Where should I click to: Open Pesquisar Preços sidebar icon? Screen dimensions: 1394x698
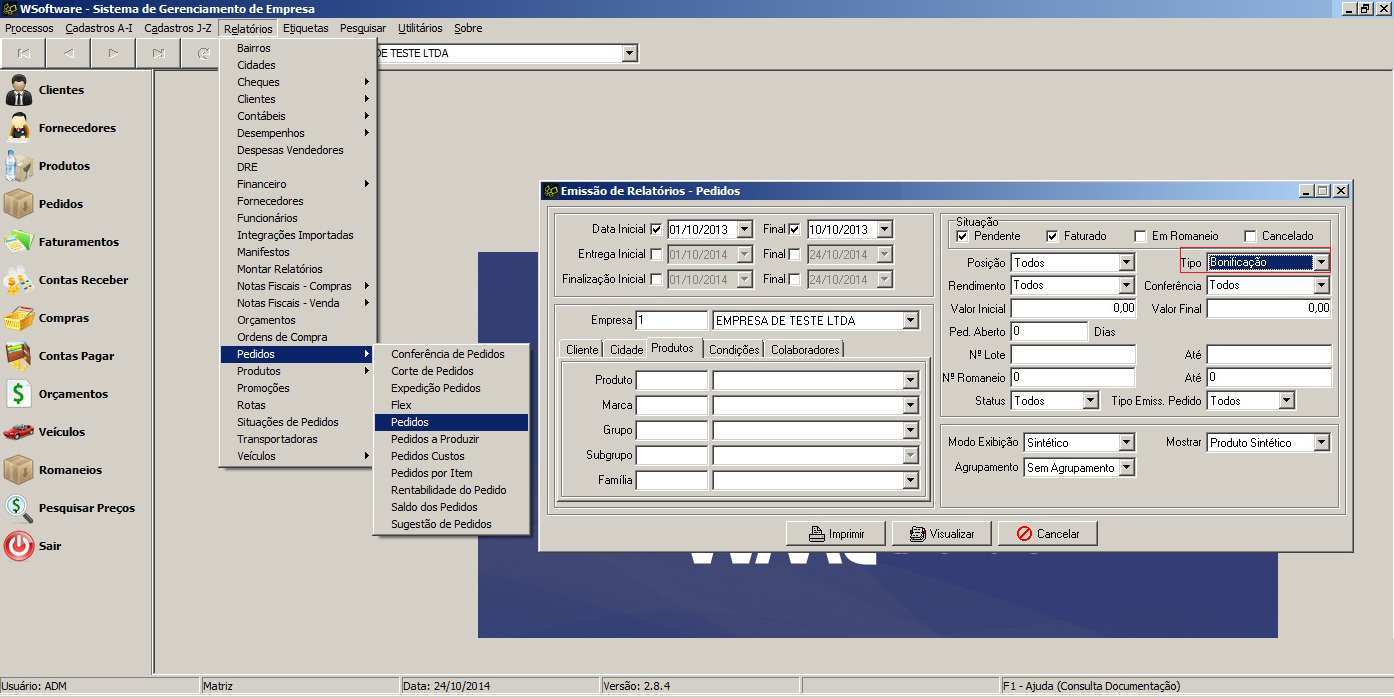19,508
